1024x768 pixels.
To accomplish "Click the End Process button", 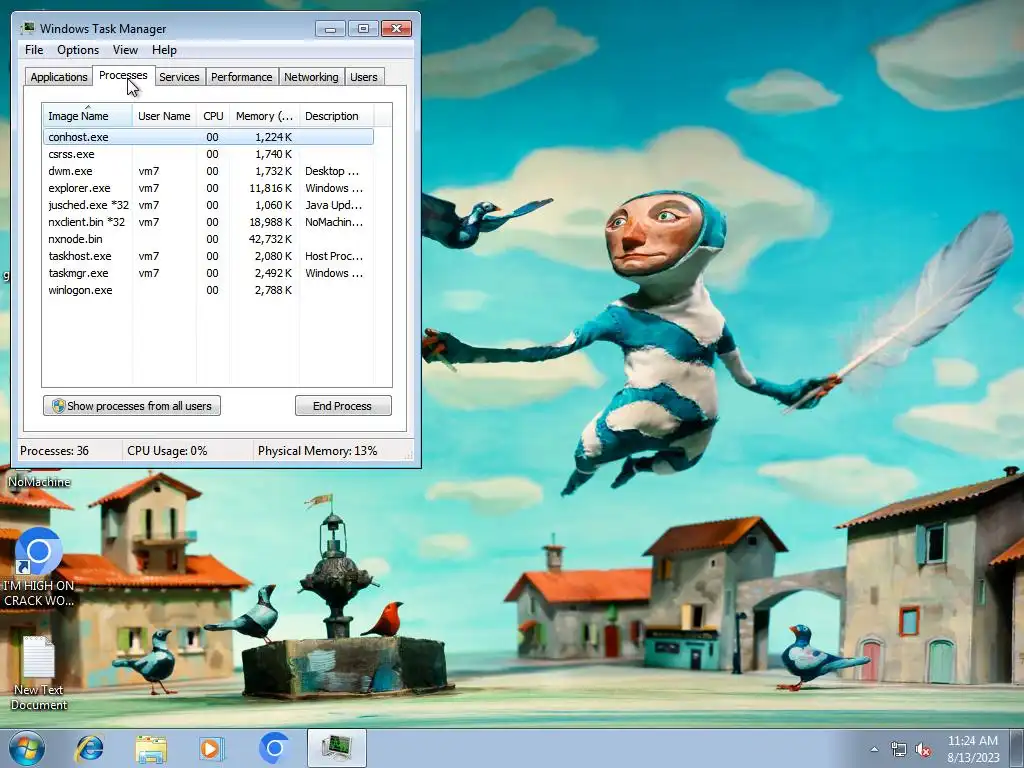I will [x=343, y=406].
